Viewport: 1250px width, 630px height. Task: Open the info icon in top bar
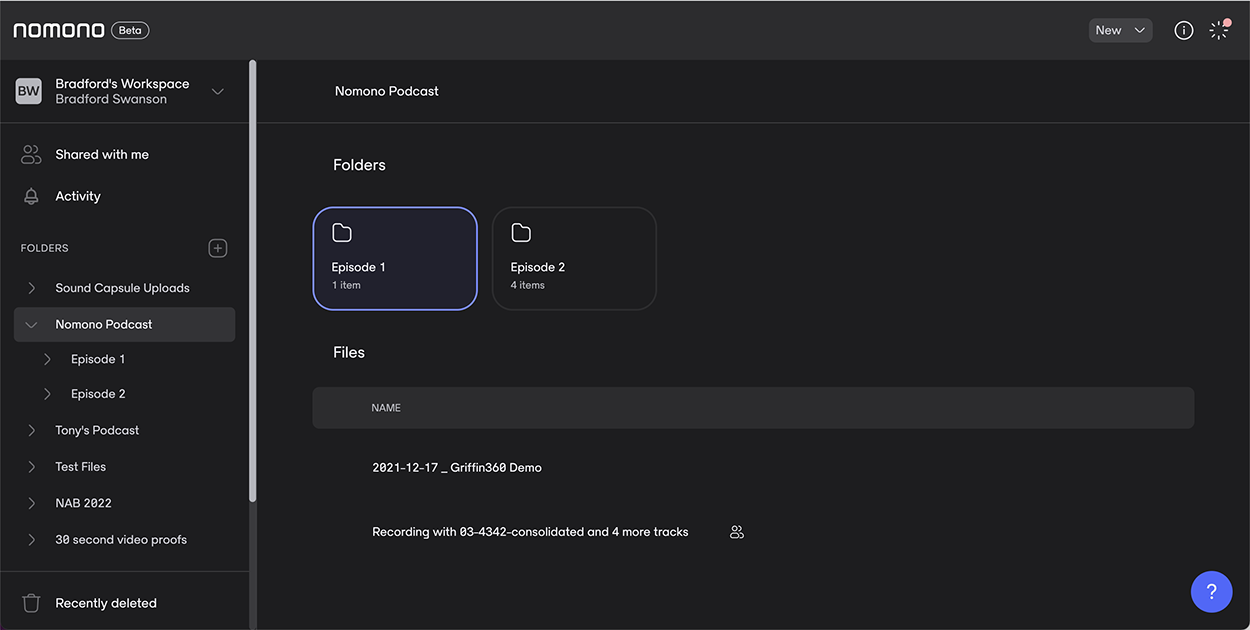(x=1183, y=30)
